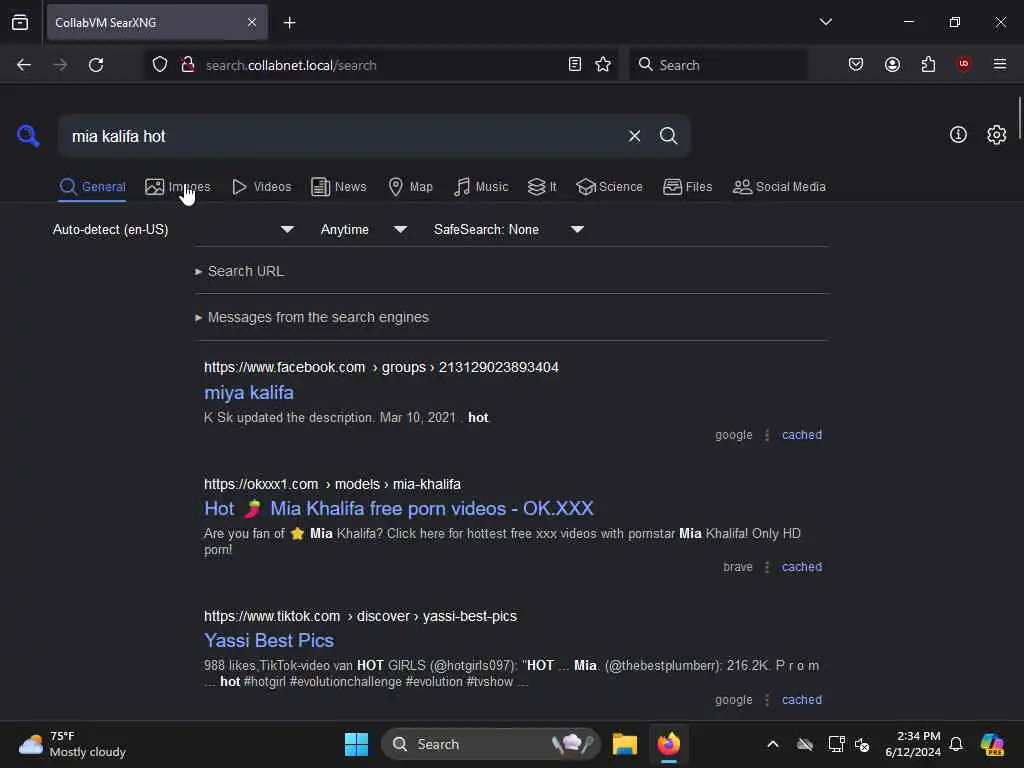
Task: Show hidden system tray icons
Action: [773, 744]
